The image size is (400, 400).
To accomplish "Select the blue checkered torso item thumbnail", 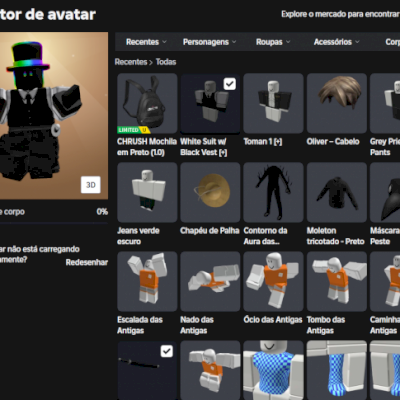I will tap(273, 370).
